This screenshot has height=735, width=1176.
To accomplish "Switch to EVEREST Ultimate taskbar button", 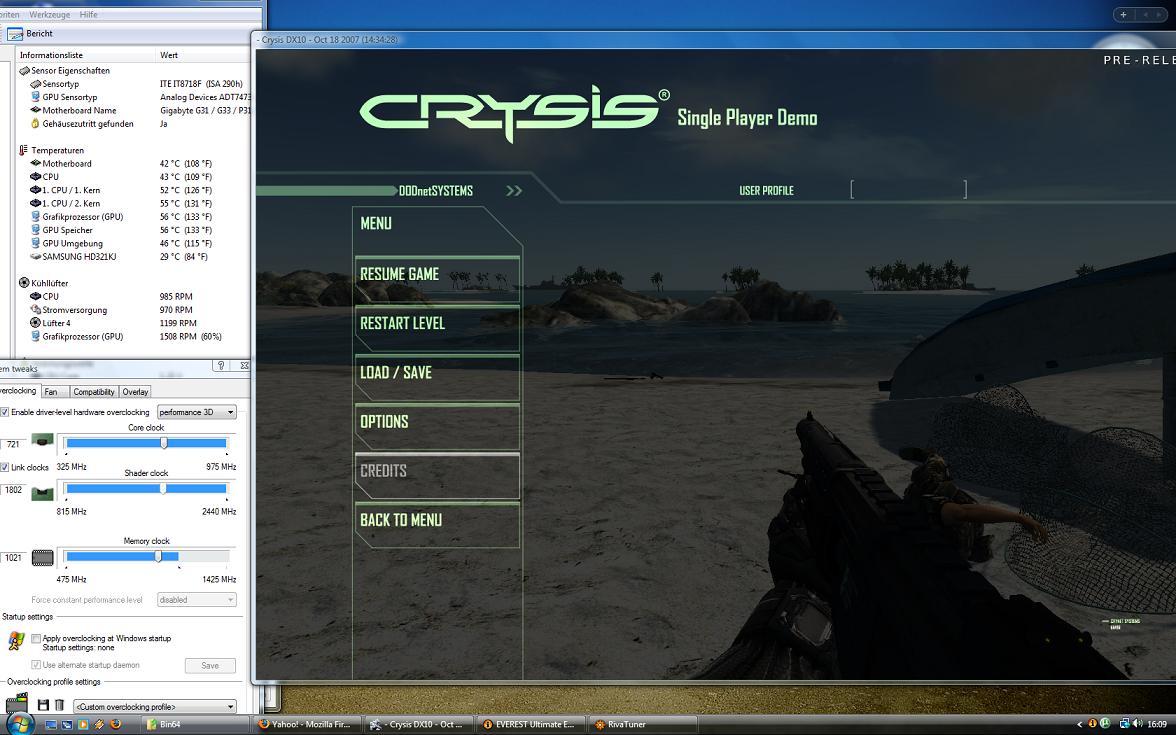I will click(x=530, y=724).
